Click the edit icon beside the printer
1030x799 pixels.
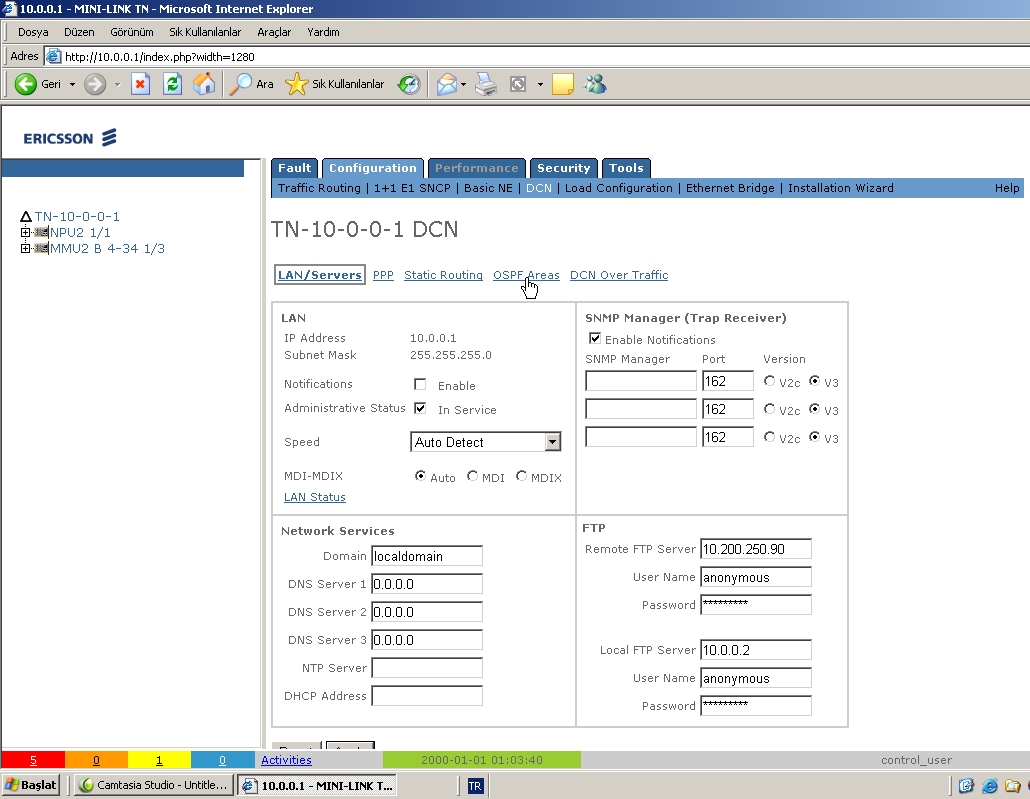pyautogui.click(x=518, y=84)
